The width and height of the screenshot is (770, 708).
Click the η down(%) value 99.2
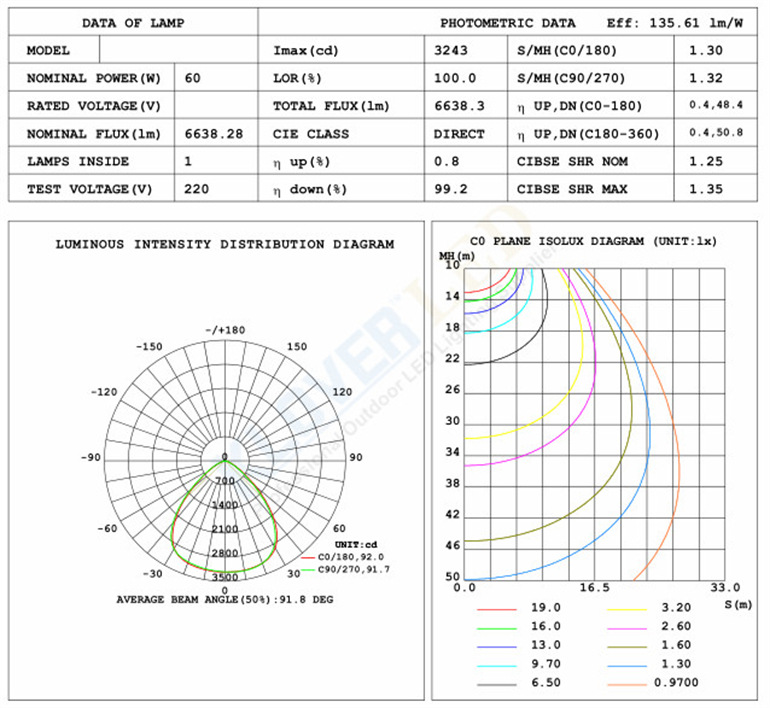[450, 189]
